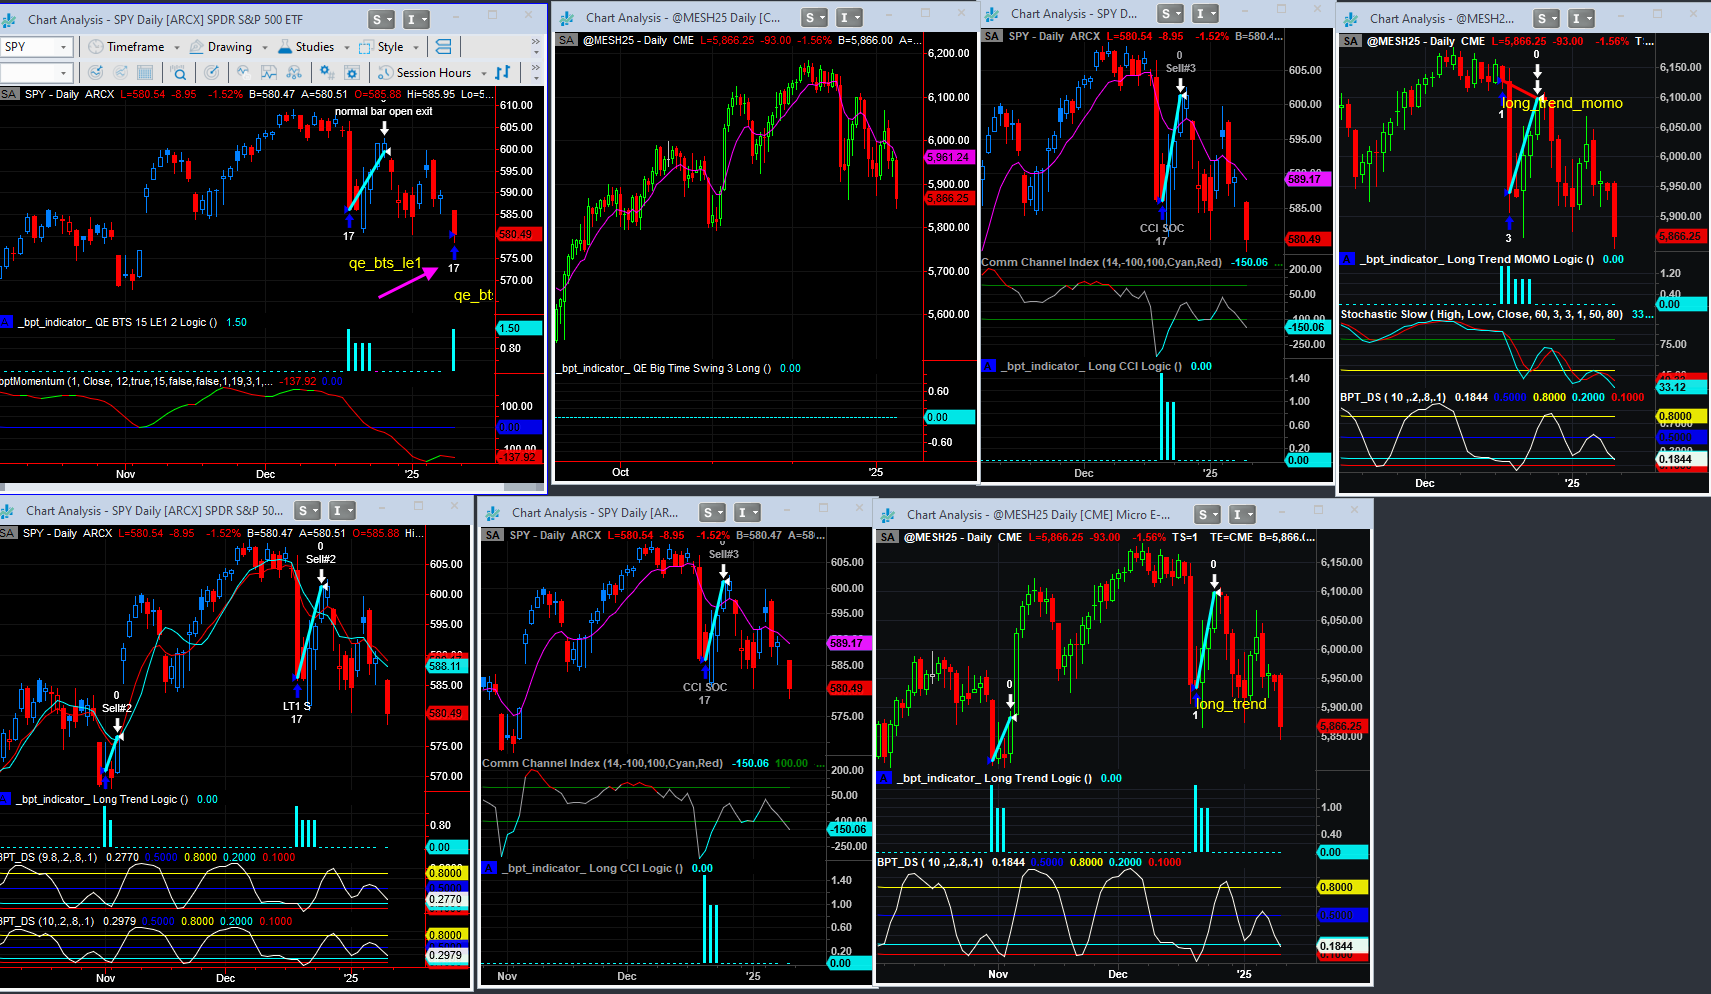Click the Studies flask icon

tap(285, 47)
